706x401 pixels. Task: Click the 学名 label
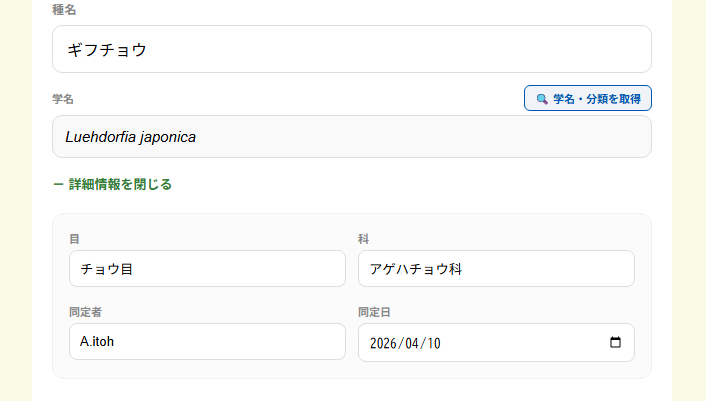coord(63,99)
